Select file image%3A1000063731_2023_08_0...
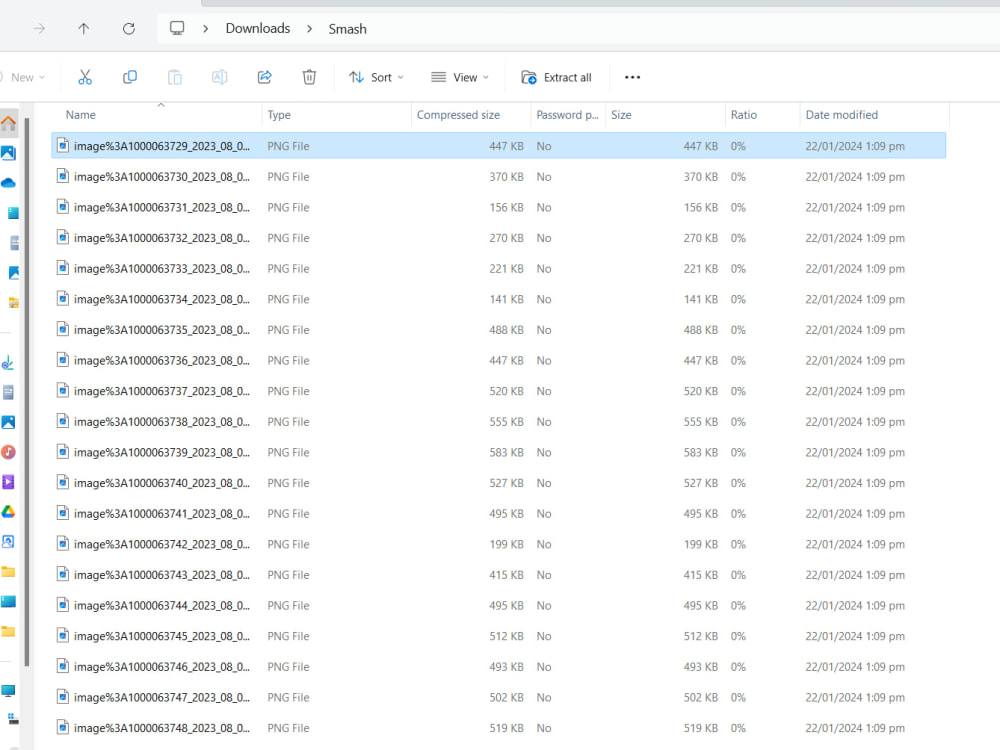The image size is (1000, 750). (498, 207)
